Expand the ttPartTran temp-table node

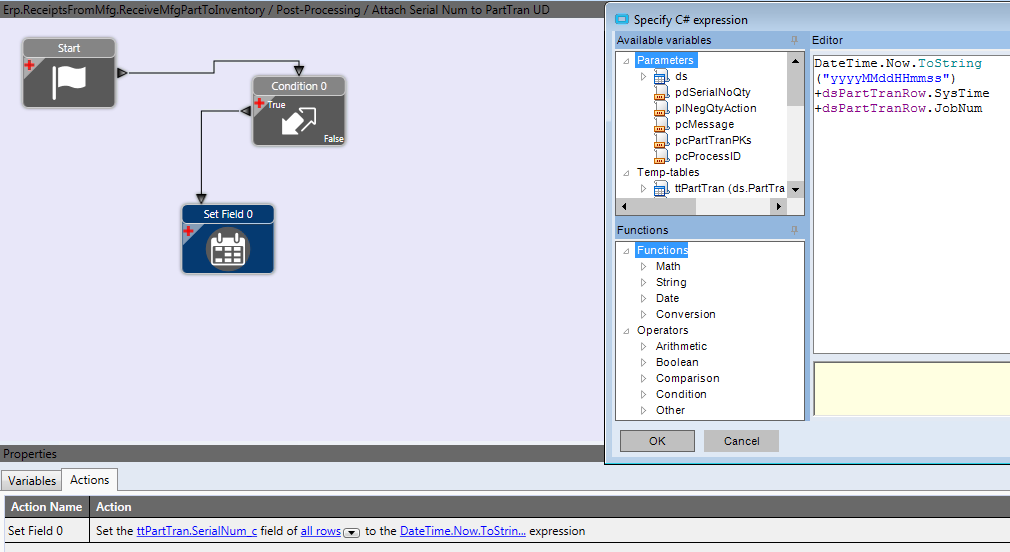tap(643, 189)
